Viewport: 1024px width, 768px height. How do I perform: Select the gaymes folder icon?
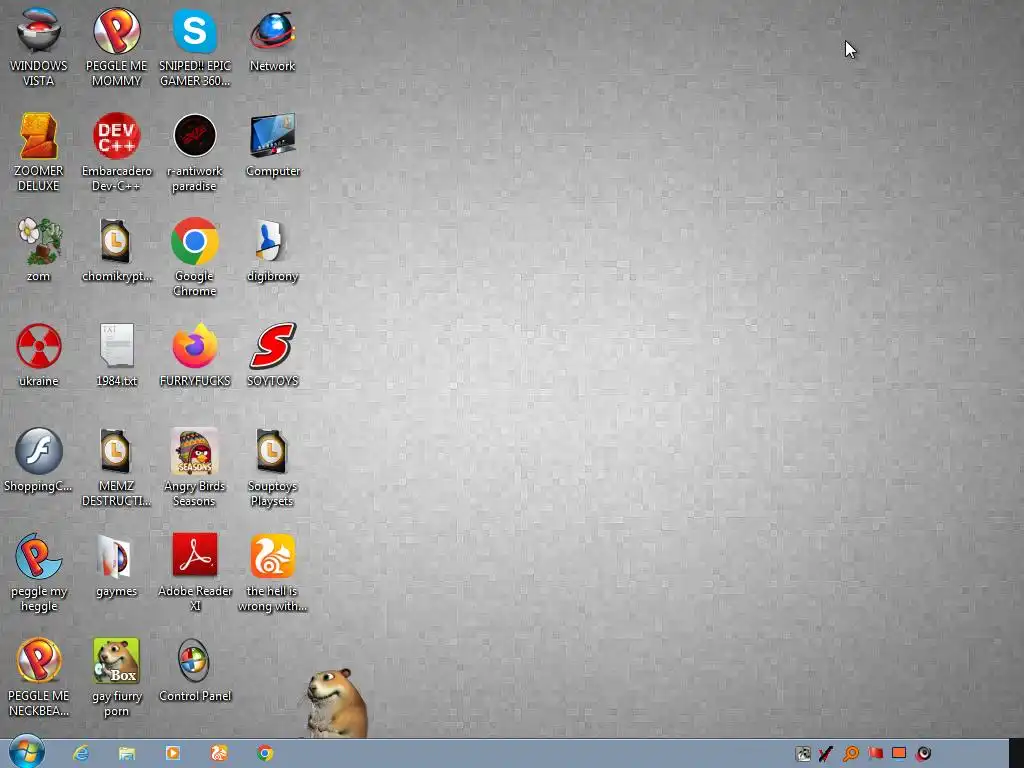point(116,565)
